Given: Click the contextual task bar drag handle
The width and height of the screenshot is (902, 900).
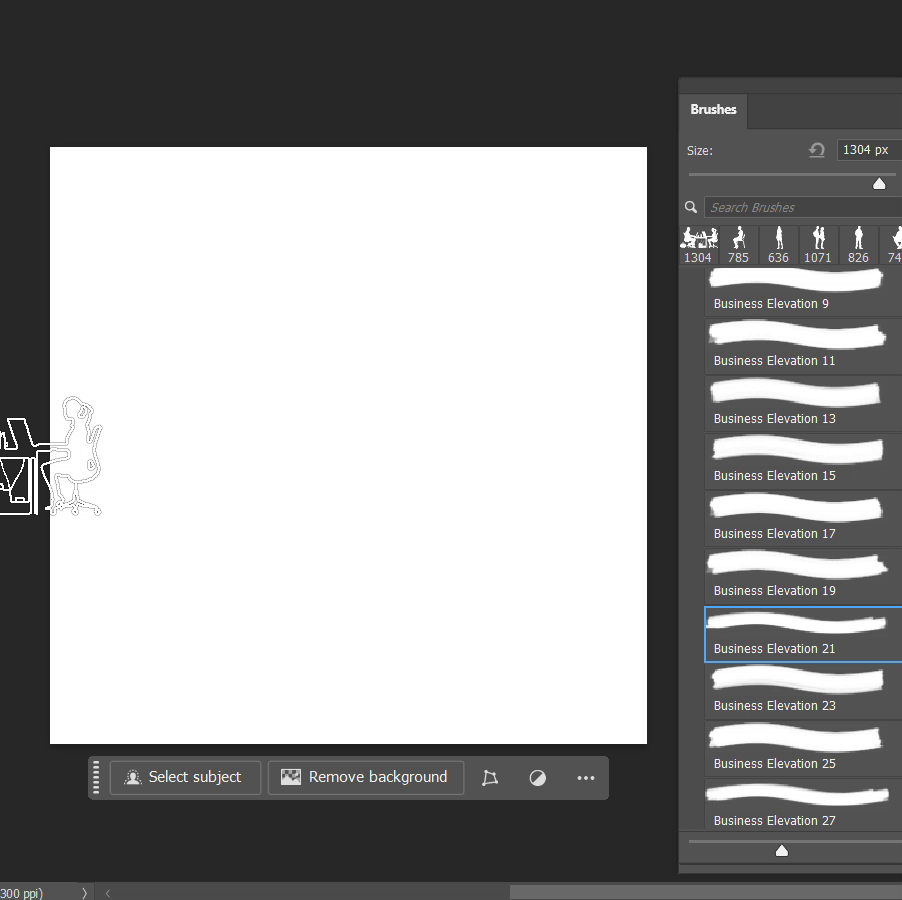Looking at the screenshot, I should [97, 777].
